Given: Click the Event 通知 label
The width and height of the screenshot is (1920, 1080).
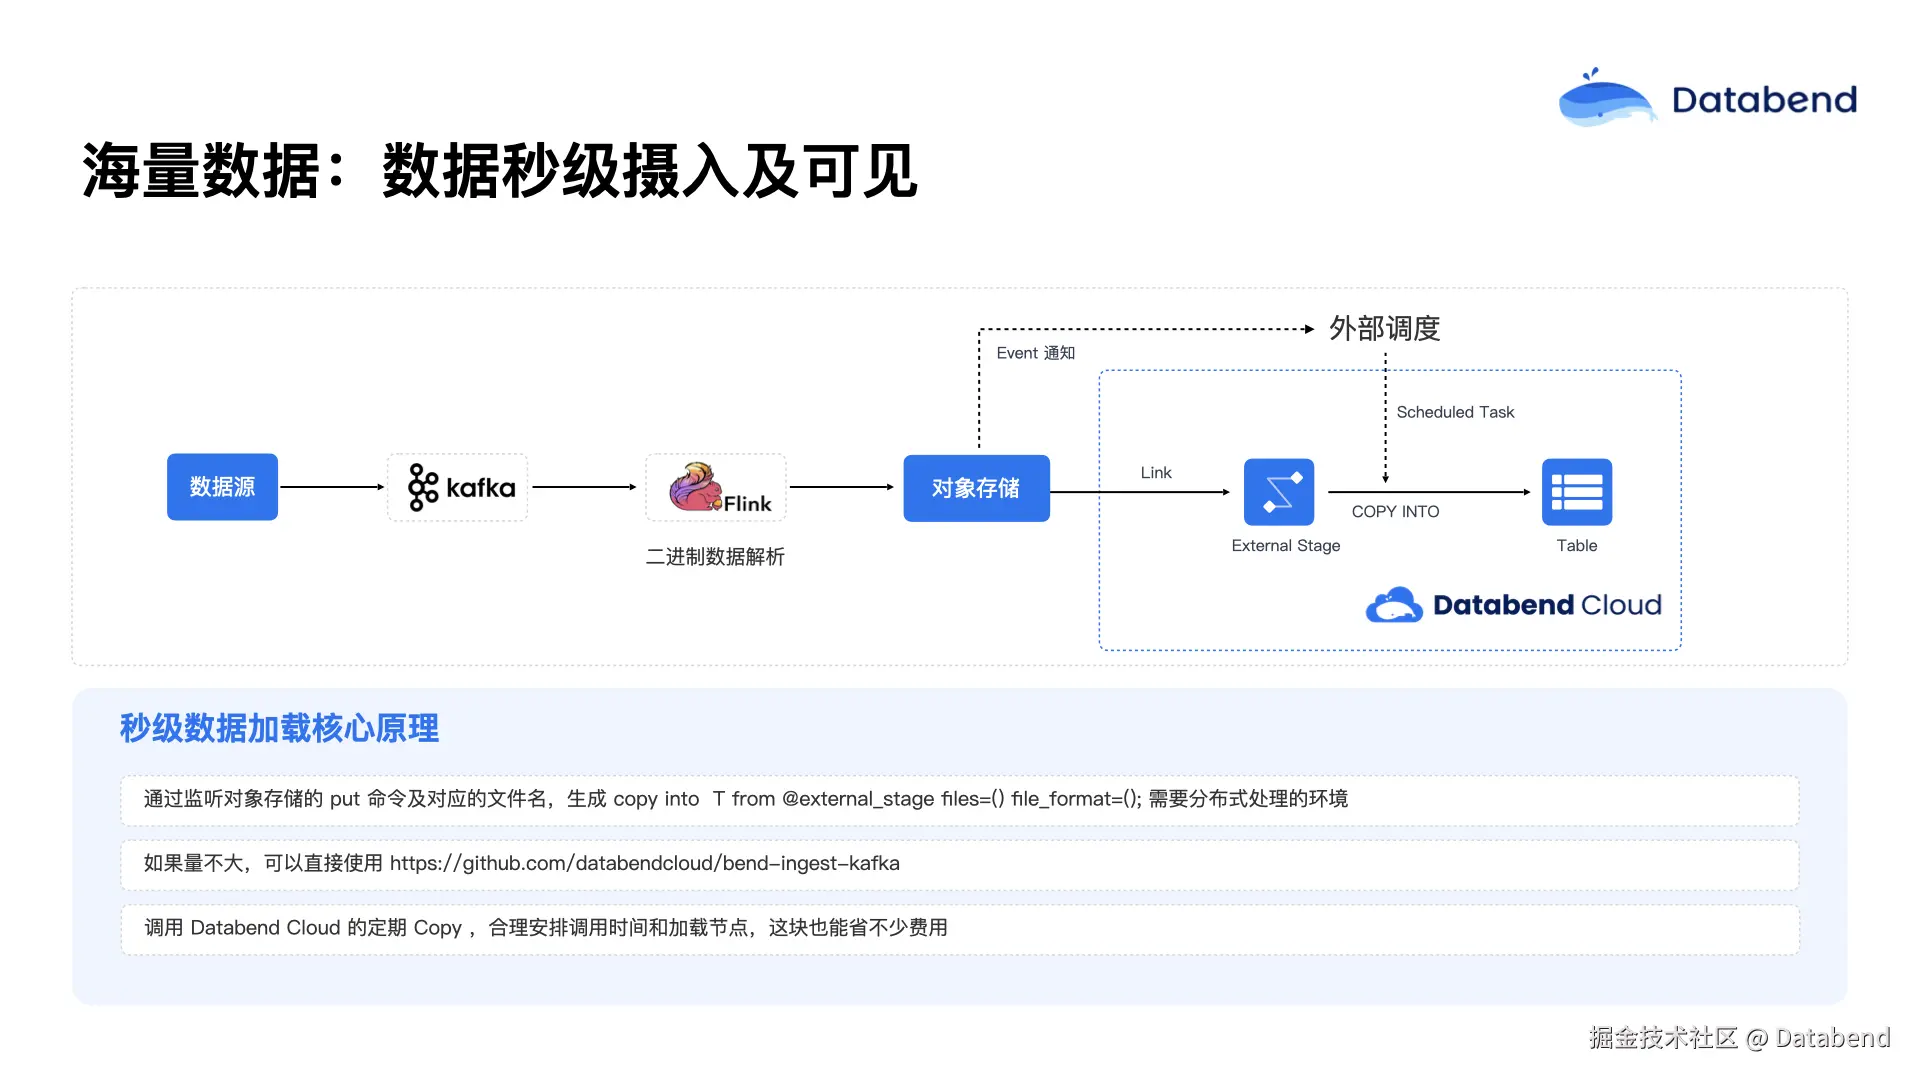Looking at the screenshot, I should click(1035, 353).
